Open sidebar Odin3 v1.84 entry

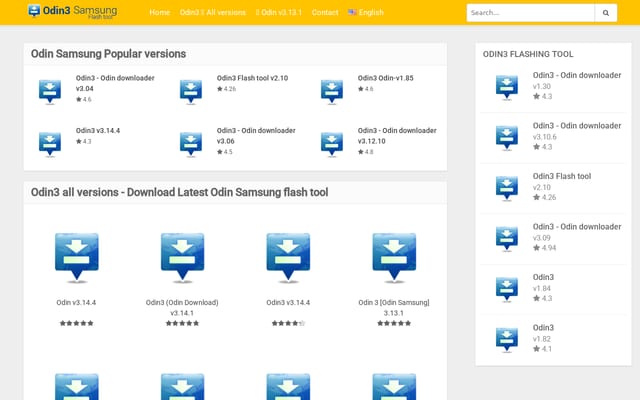click(543, 278)
